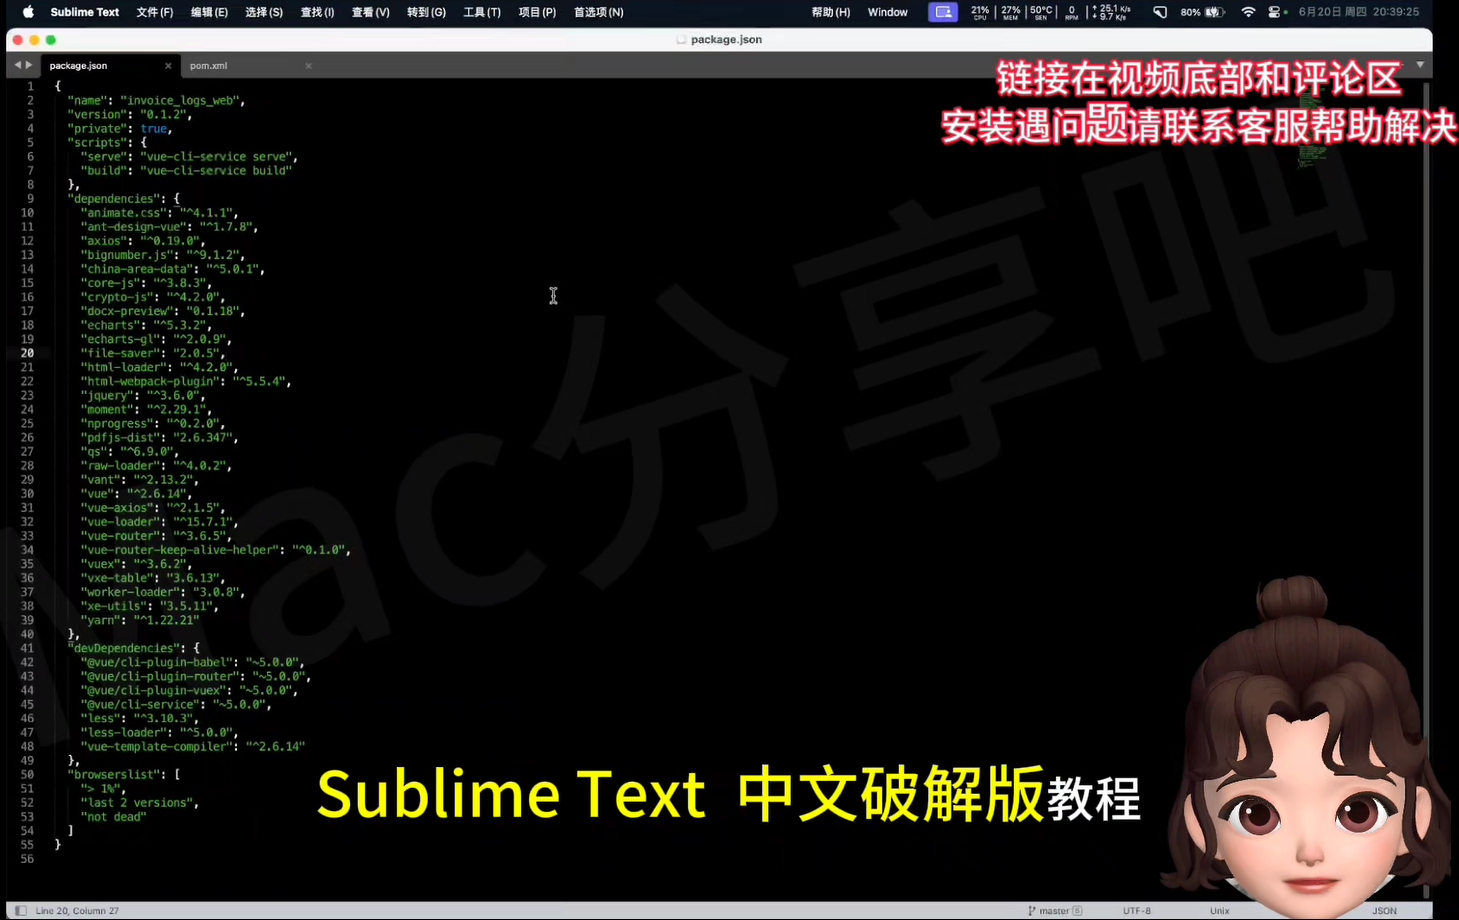Click the vertical scrollbar of the editor
The image size is (1459, 920).
[x=1426, y=490]
